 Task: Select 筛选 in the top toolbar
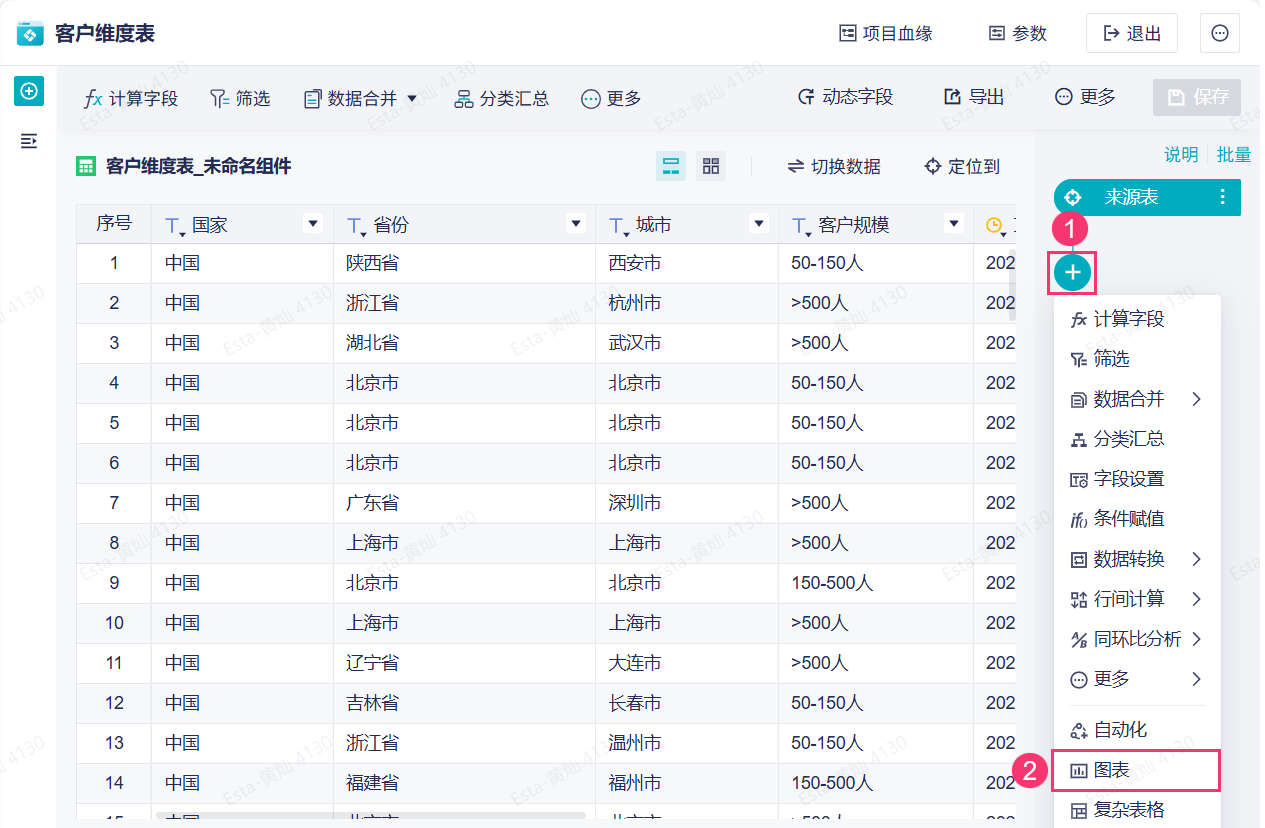tap(240, 98)
